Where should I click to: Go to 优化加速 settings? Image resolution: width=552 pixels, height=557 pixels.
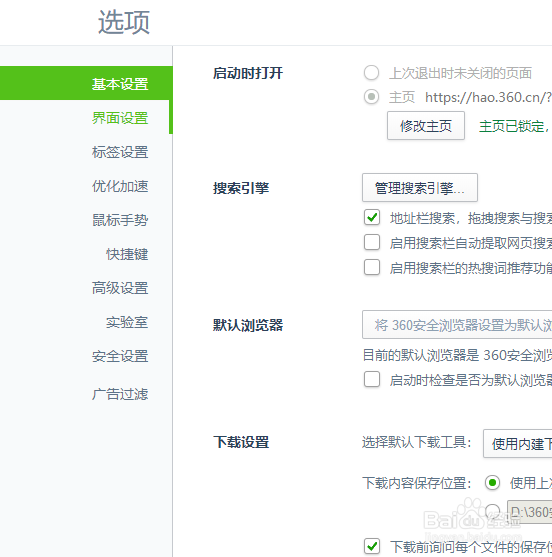pos(120,186)
